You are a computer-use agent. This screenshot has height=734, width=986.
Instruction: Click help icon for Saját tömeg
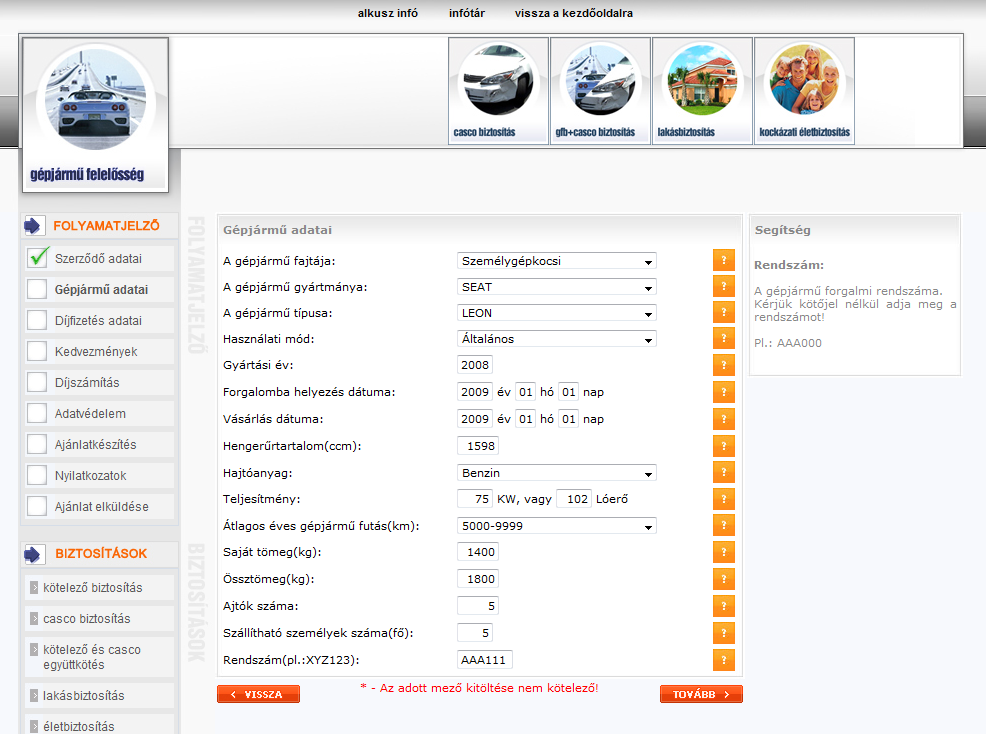724,552
